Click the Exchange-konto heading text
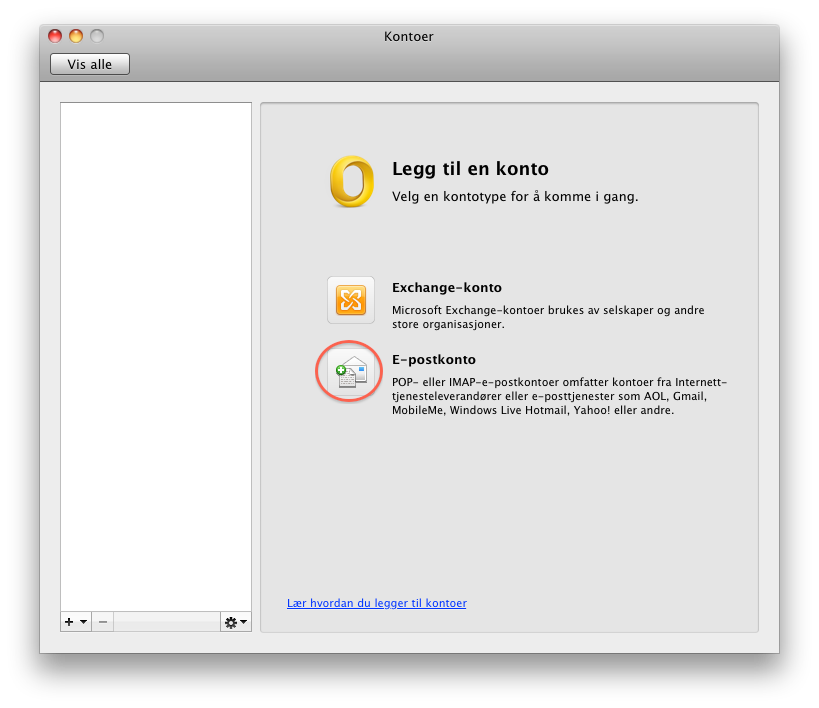This screenshot has width=819, height=708. (x=446, y=288)
